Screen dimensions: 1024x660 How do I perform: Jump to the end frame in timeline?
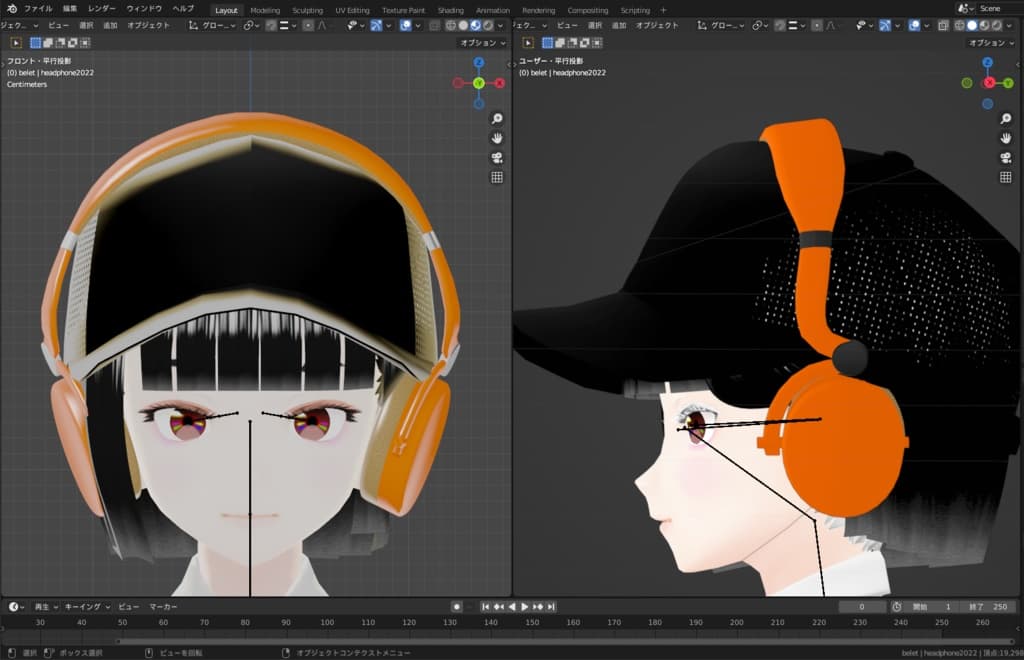551,607
